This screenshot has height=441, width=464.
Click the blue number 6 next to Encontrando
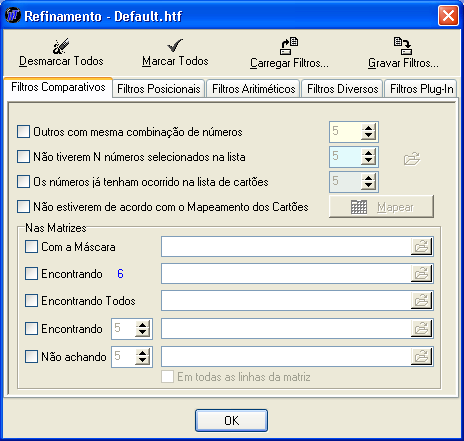120,274
